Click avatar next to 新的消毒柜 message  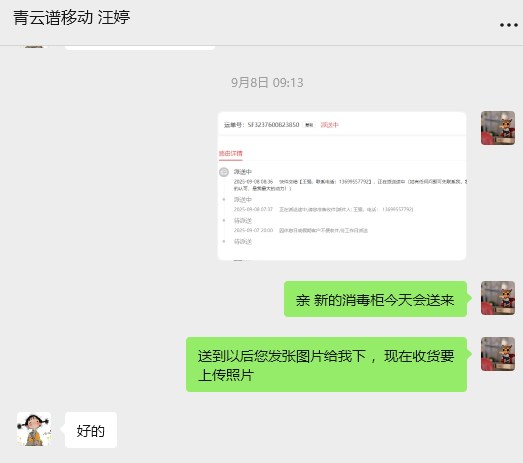(498, 298)
